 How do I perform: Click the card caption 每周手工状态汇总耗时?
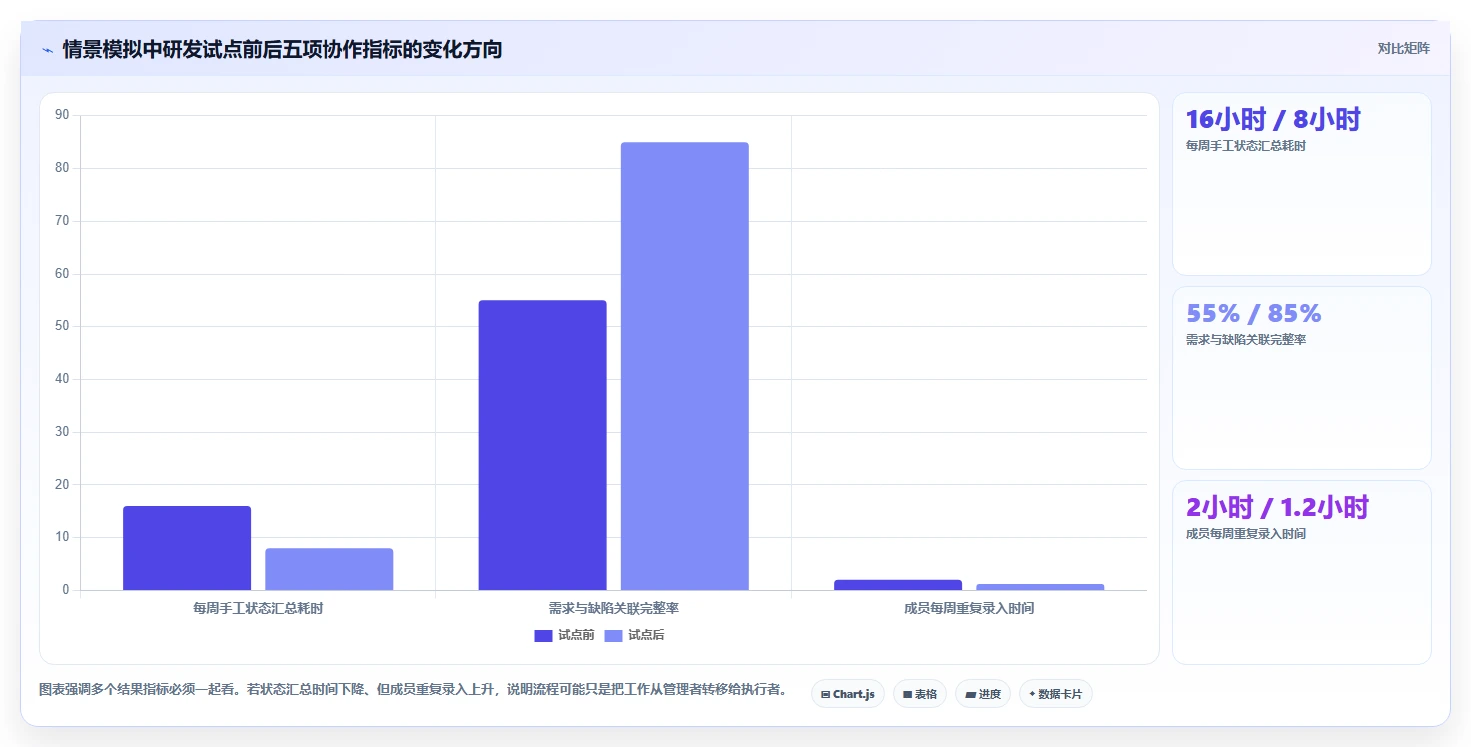[1245, 146]
